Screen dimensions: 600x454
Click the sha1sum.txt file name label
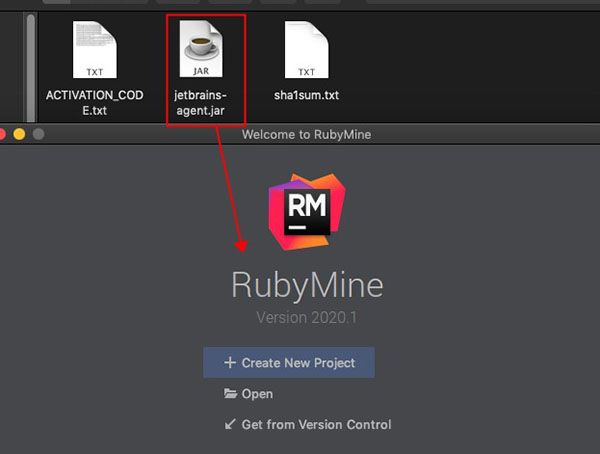[307, 95]
